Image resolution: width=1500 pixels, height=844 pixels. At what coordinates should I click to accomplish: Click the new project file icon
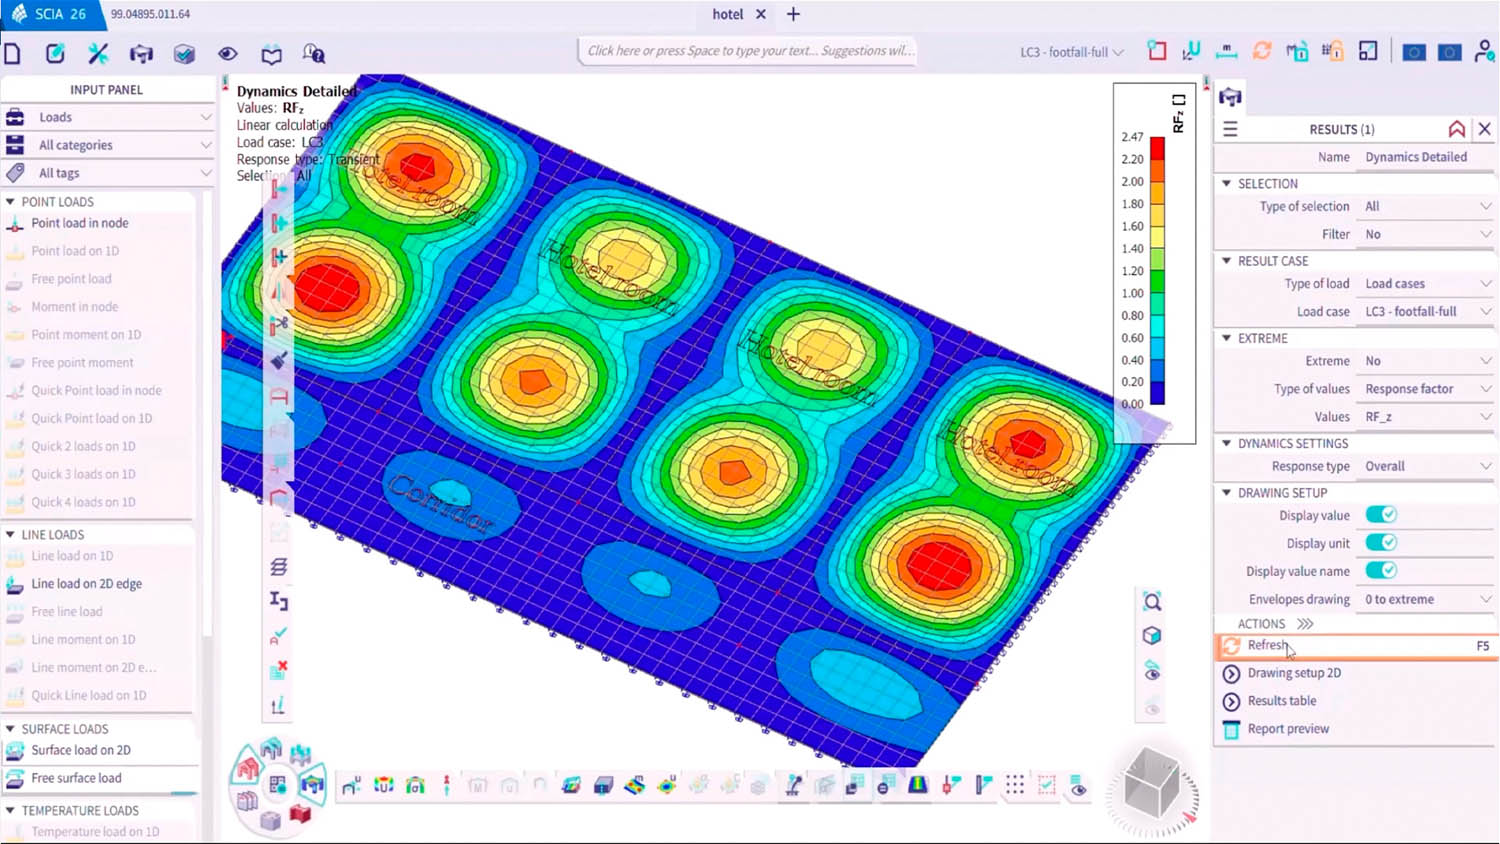point(13,54)
